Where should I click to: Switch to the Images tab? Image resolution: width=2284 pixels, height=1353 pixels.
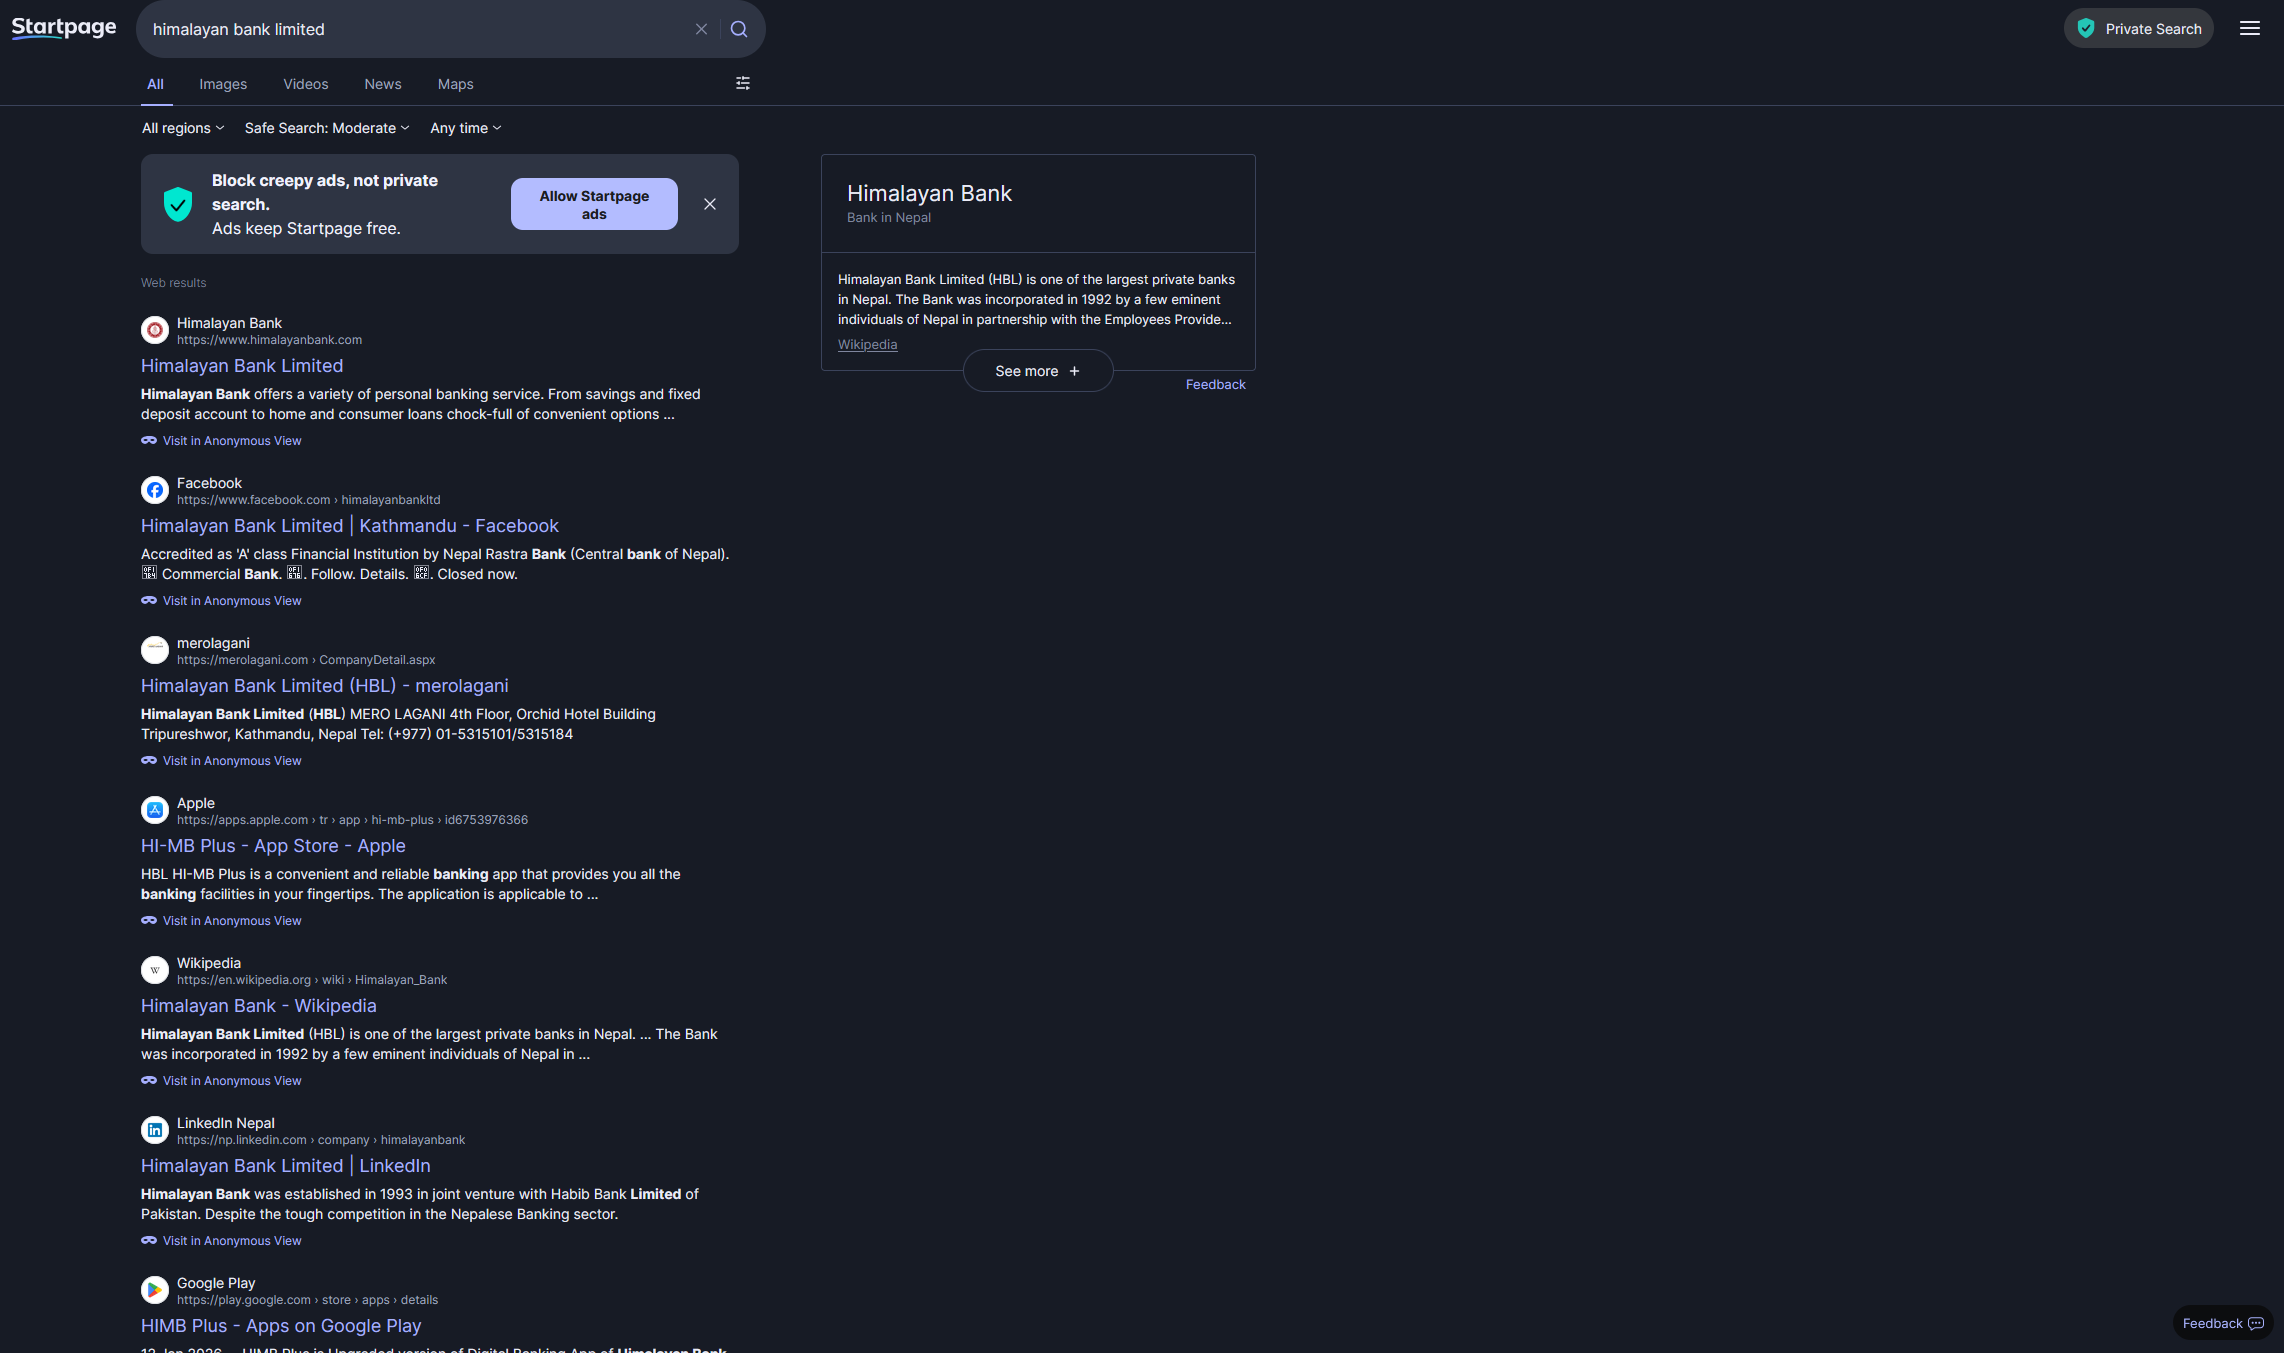[x=223, y=84]
